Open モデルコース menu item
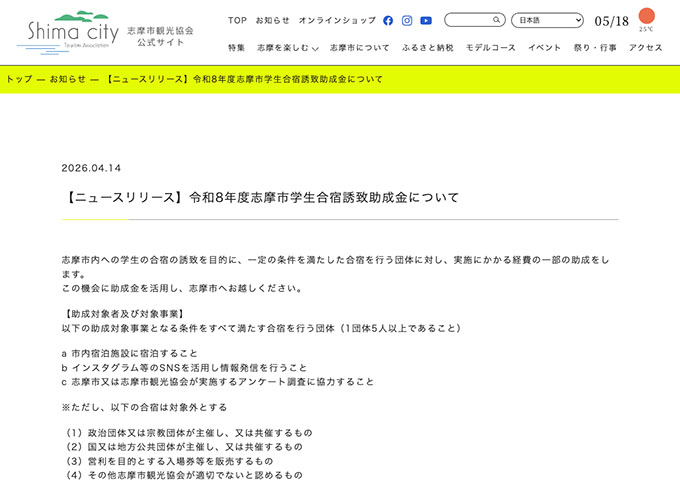 tap(490, 48)
